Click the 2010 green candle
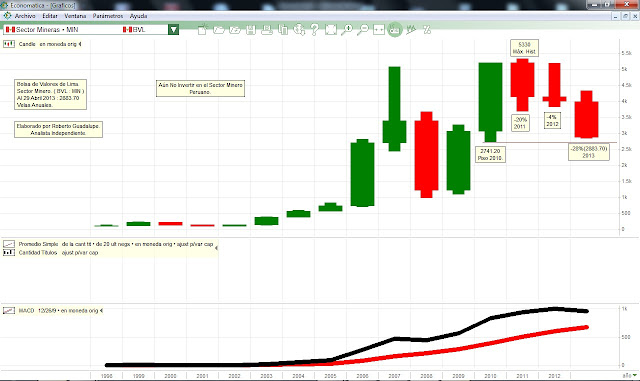640x381 pixels. [490, 97]
